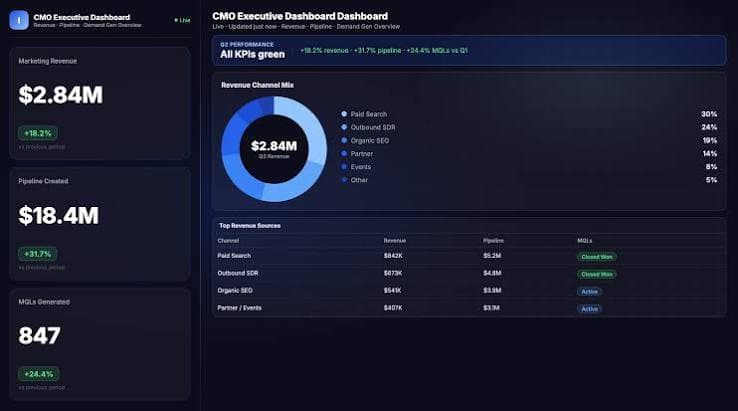Click Closed Won badge in Paid Search row
Viewport: 738px width, 411px height.
pos(597,257)
